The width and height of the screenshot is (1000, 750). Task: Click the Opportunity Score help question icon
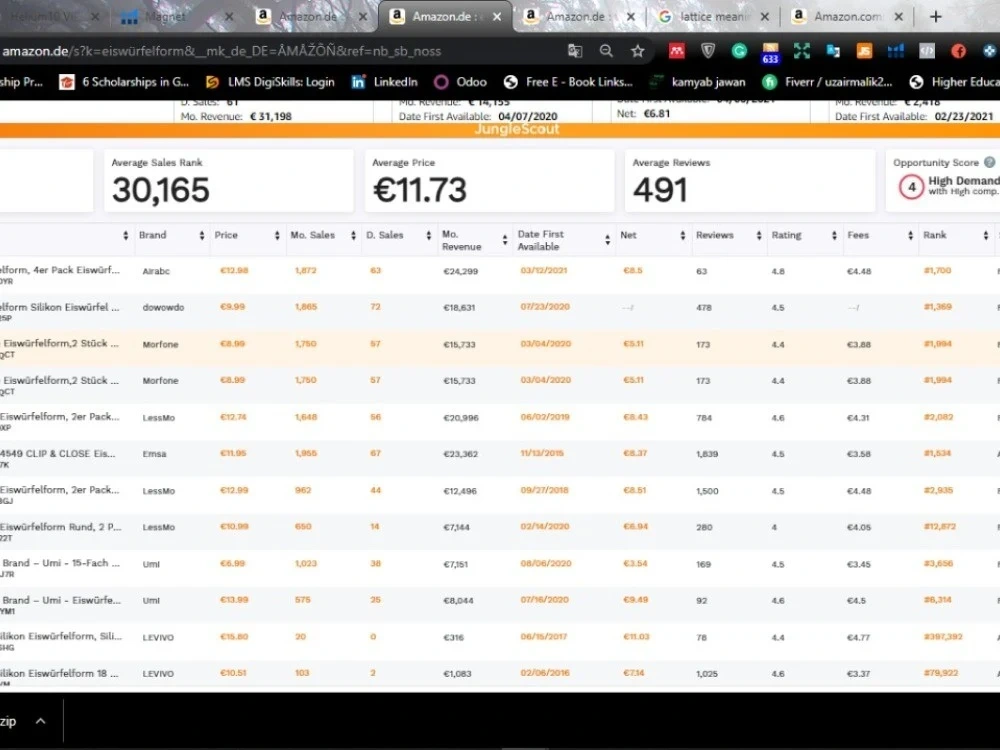click(989, 163)
